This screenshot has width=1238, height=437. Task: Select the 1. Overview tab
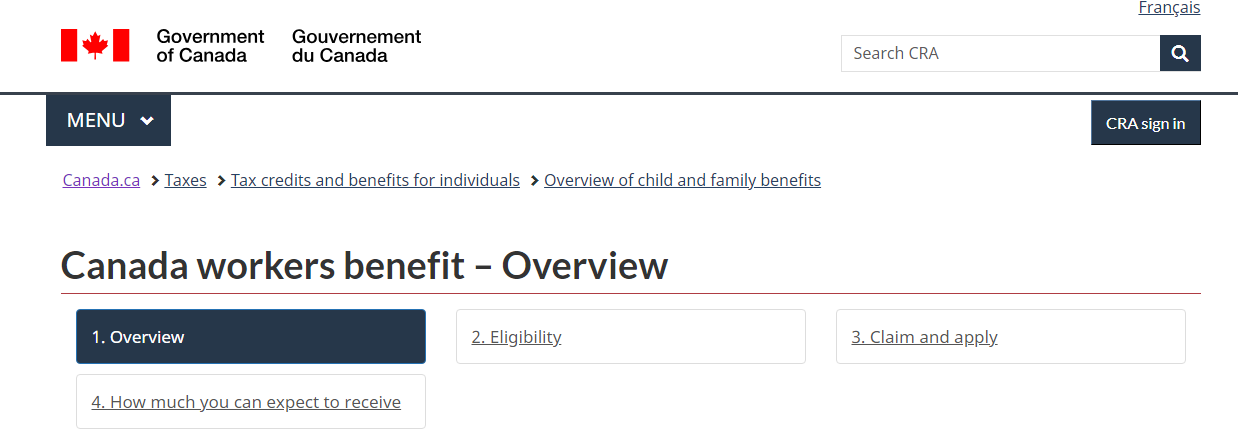point(251,337)
